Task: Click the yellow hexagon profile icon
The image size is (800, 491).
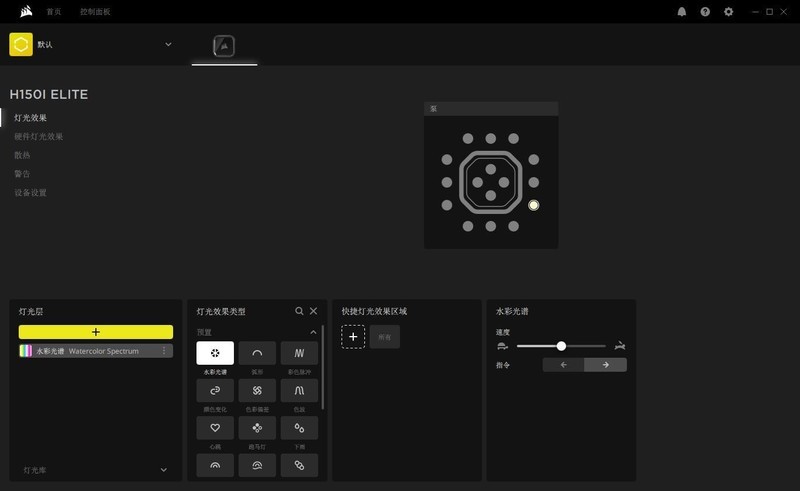Action: [x=21, y=44]
